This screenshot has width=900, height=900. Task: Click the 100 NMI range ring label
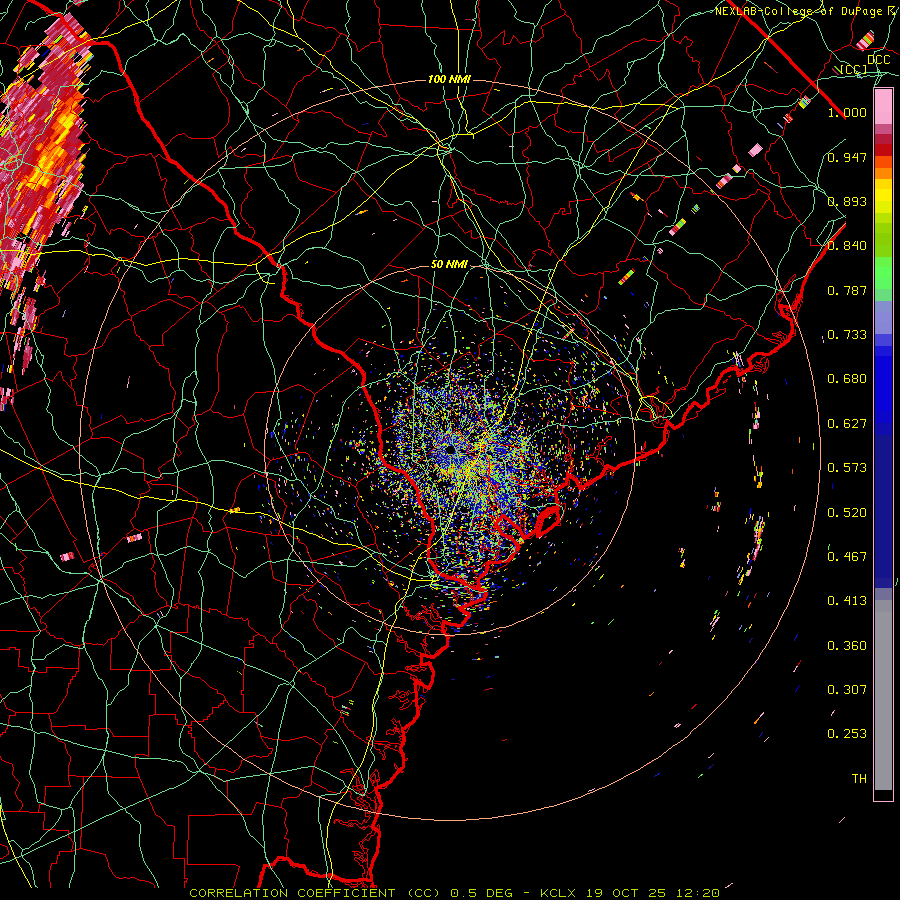click(x=449, y=79)
